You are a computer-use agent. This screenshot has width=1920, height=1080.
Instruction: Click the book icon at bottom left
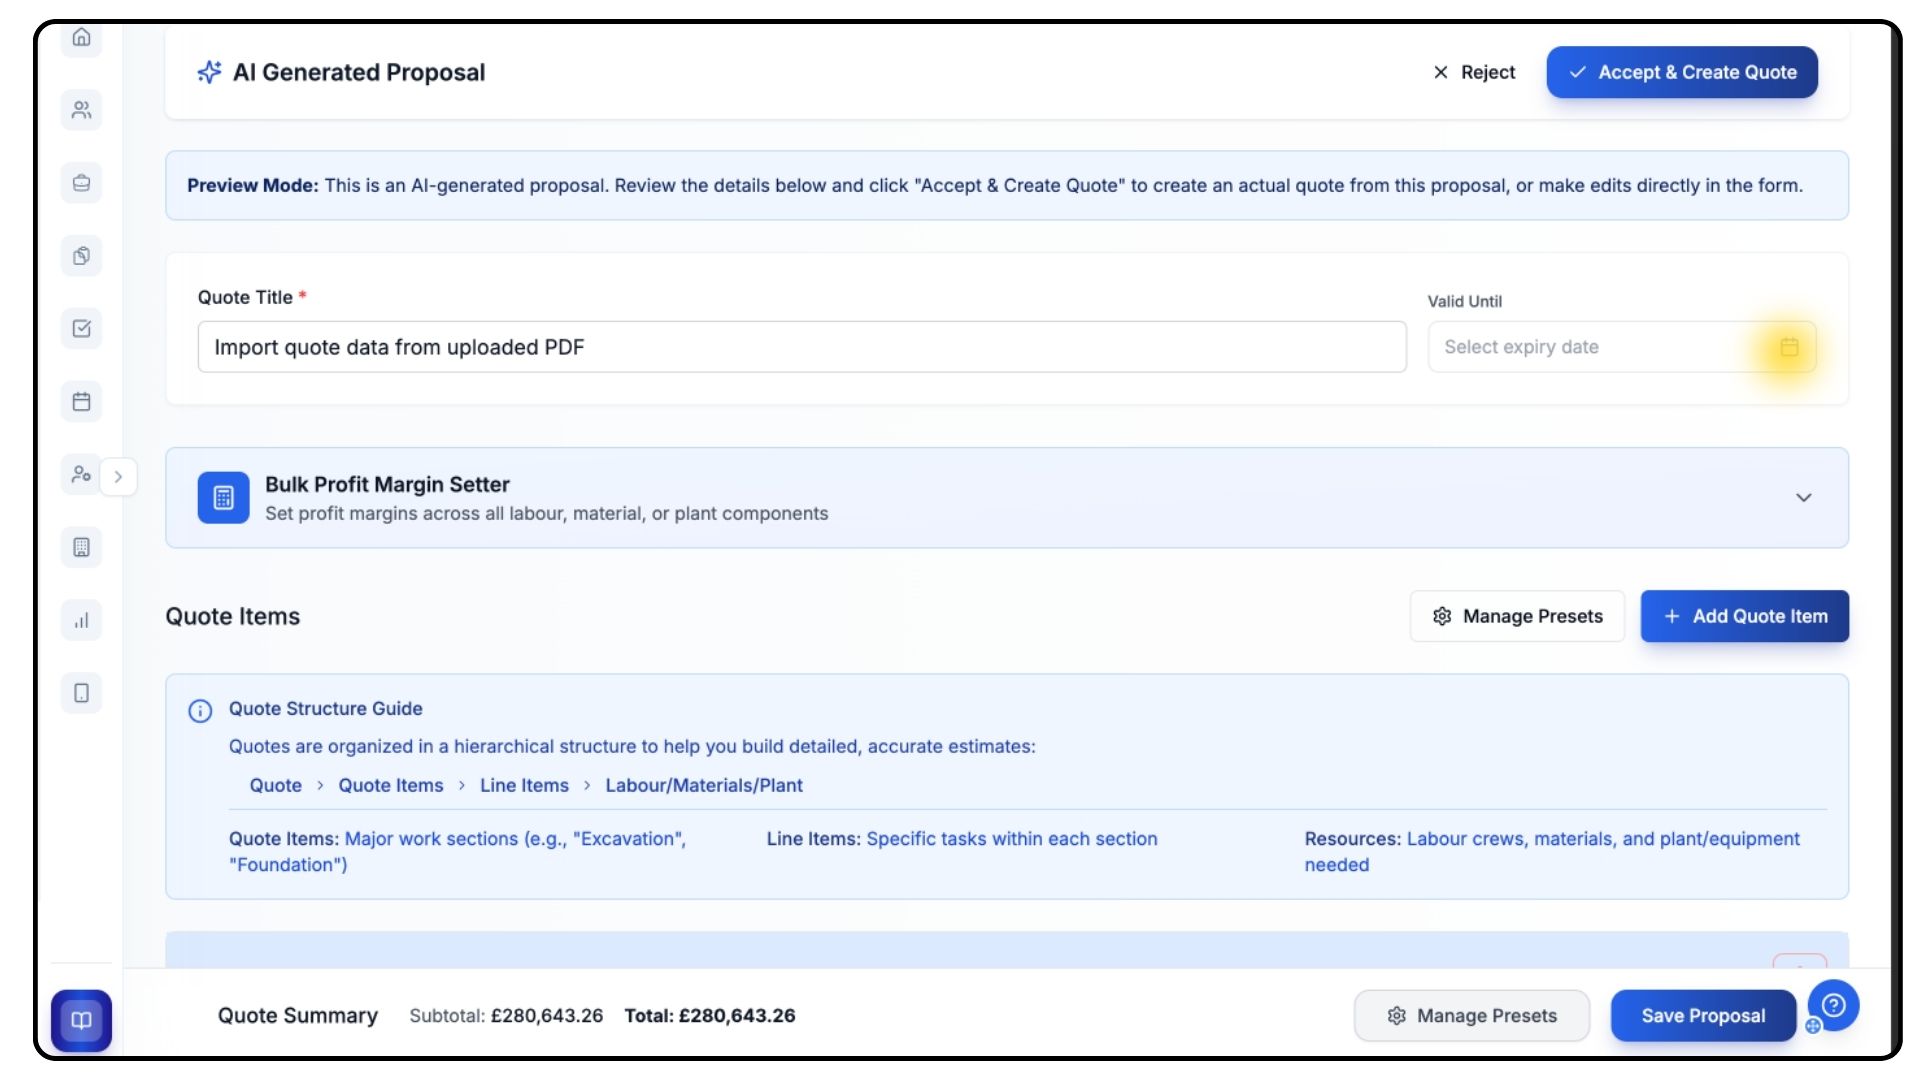tap(81, 1020)
